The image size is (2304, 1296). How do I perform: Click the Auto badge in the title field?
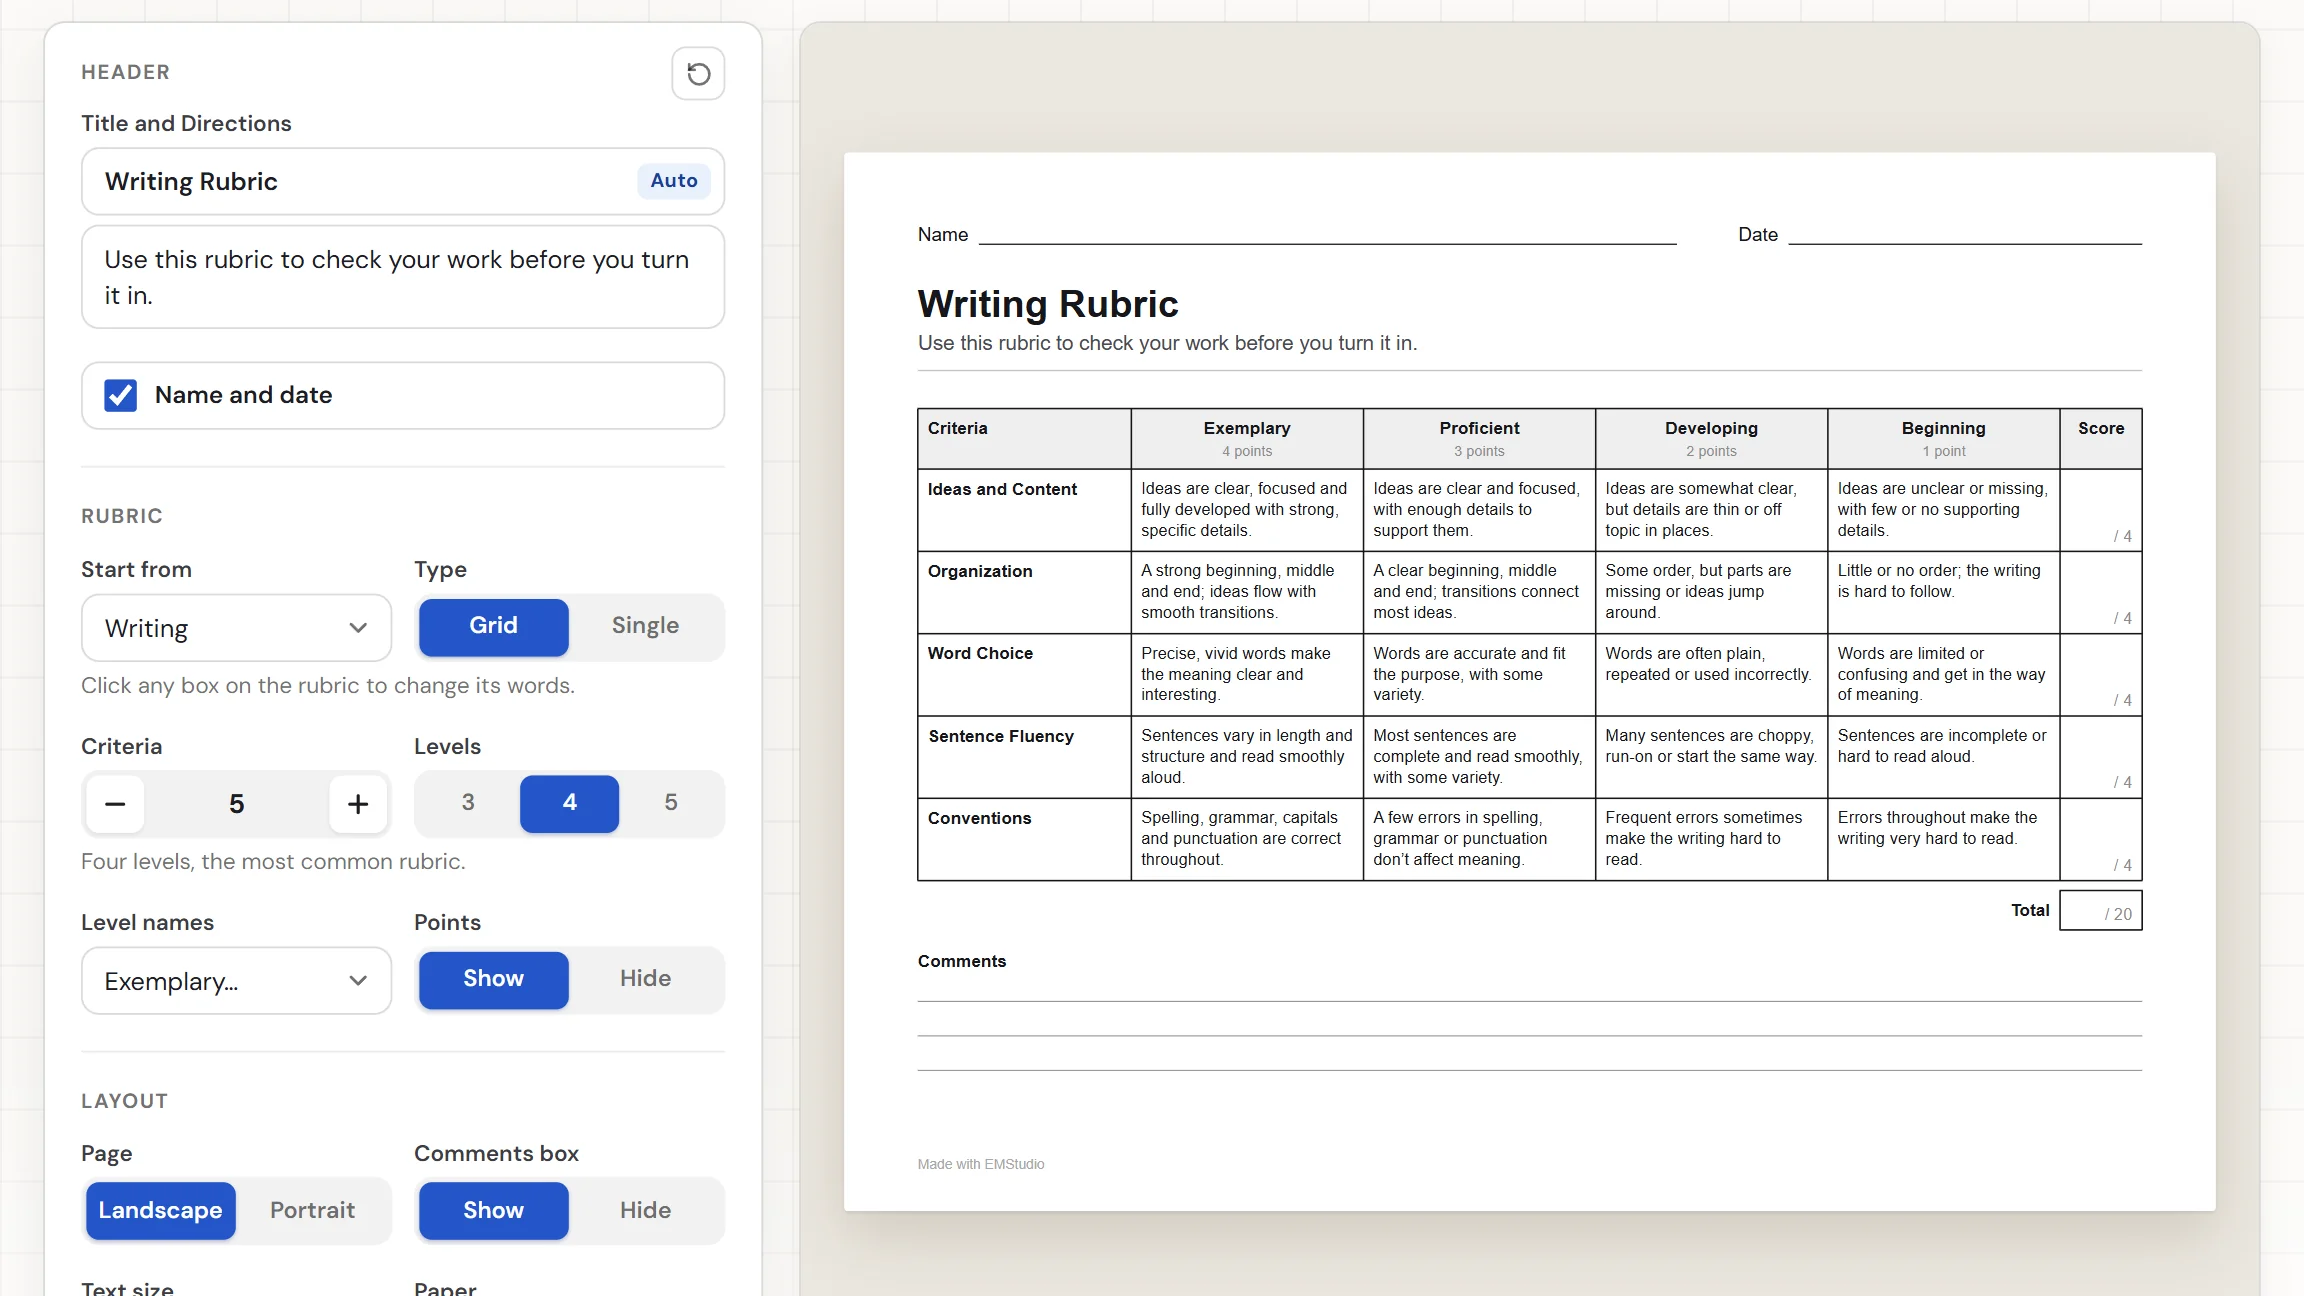pyautogui.click(x=674, y=181)
